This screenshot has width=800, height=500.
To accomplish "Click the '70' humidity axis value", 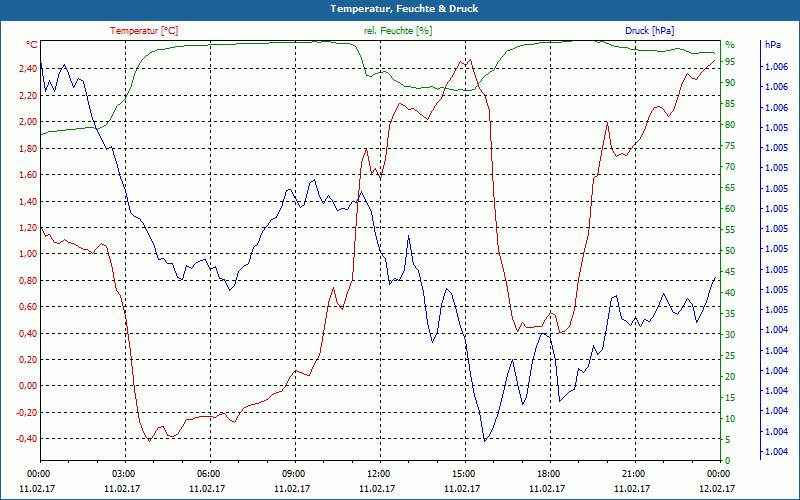I will [x=730, y=167].
